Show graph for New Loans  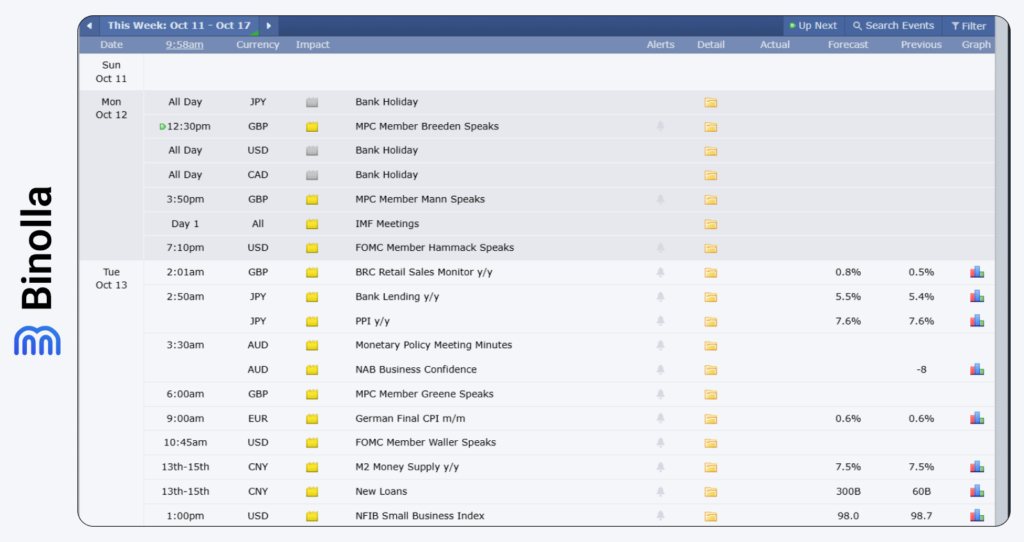977,490
